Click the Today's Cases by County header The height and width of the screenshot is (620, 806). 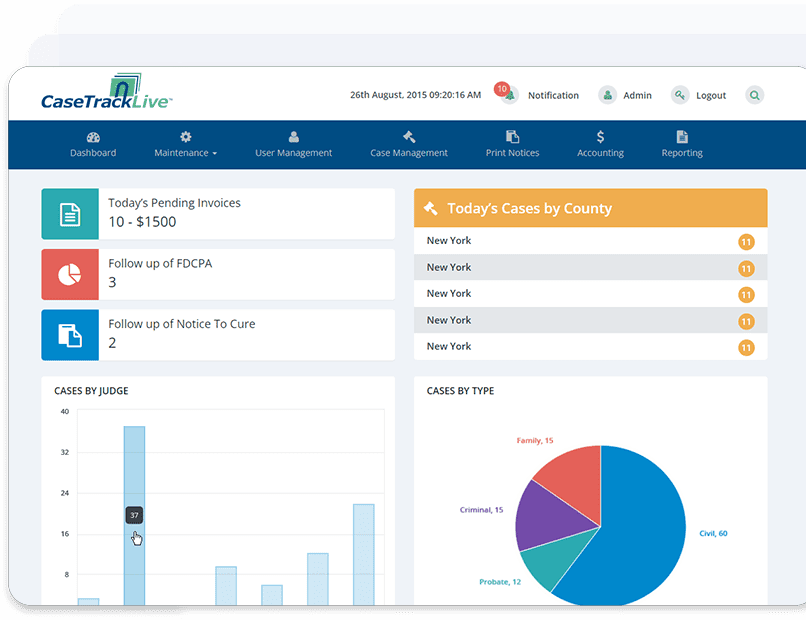(590, 208)
